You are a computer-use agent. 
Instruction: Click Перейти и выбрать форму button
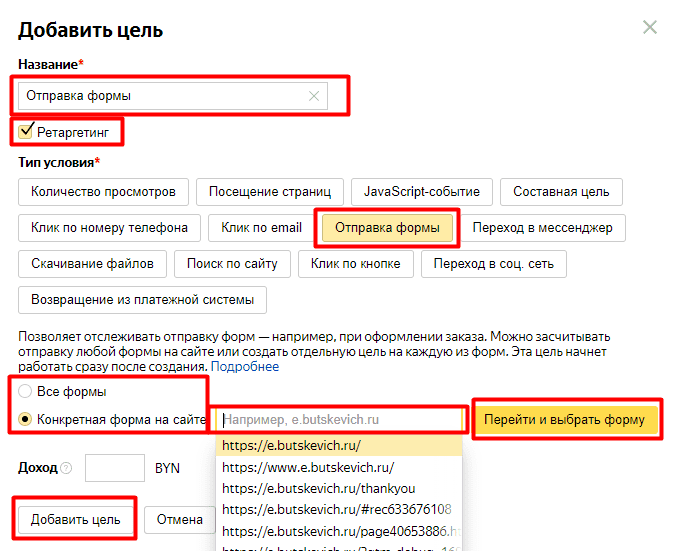pyautogui.click(x=565, y=419)
